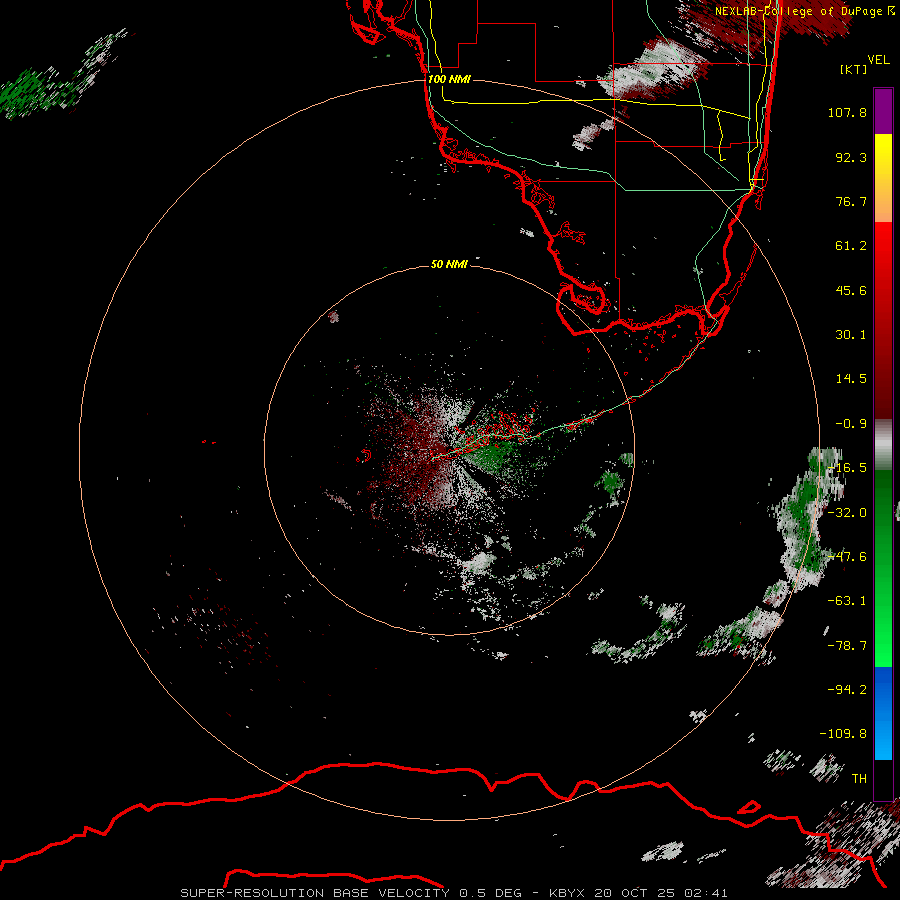Click the 100 NMI range ring label
Viewport: 900px width, 900px height.
point(449,79)
